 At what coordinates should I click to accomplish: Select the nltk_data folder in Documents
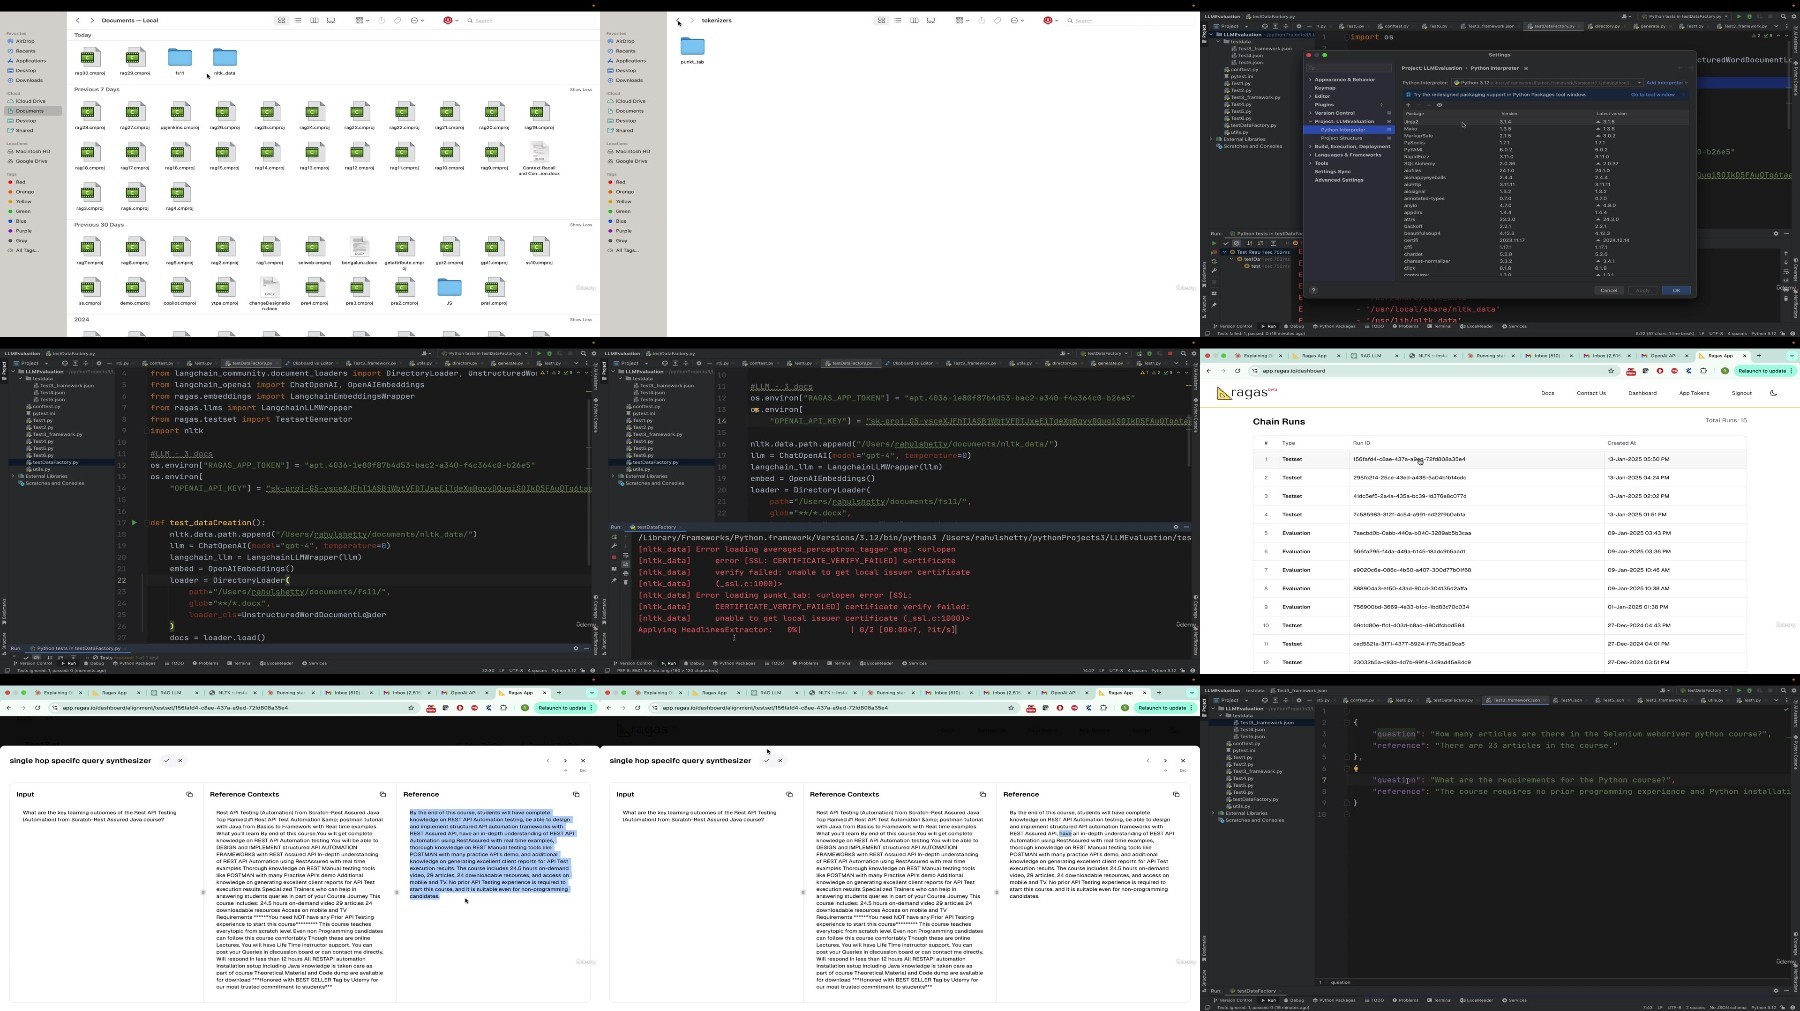(225, 60)
